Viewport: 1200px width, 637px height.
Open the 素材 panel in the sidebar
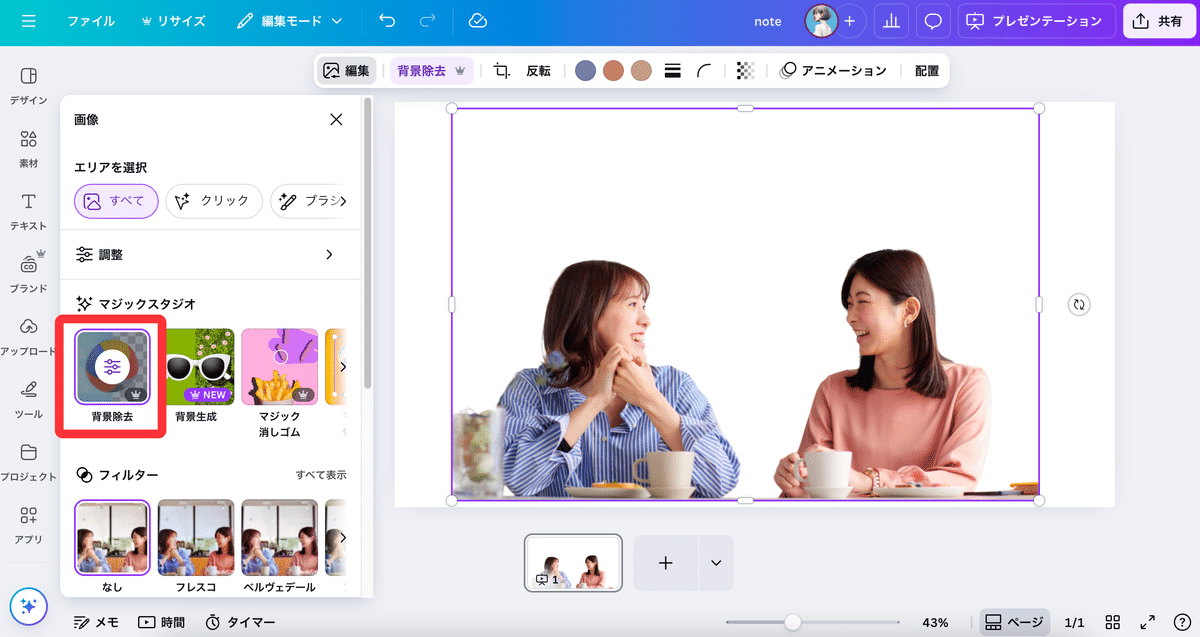[x=27, y=148]
